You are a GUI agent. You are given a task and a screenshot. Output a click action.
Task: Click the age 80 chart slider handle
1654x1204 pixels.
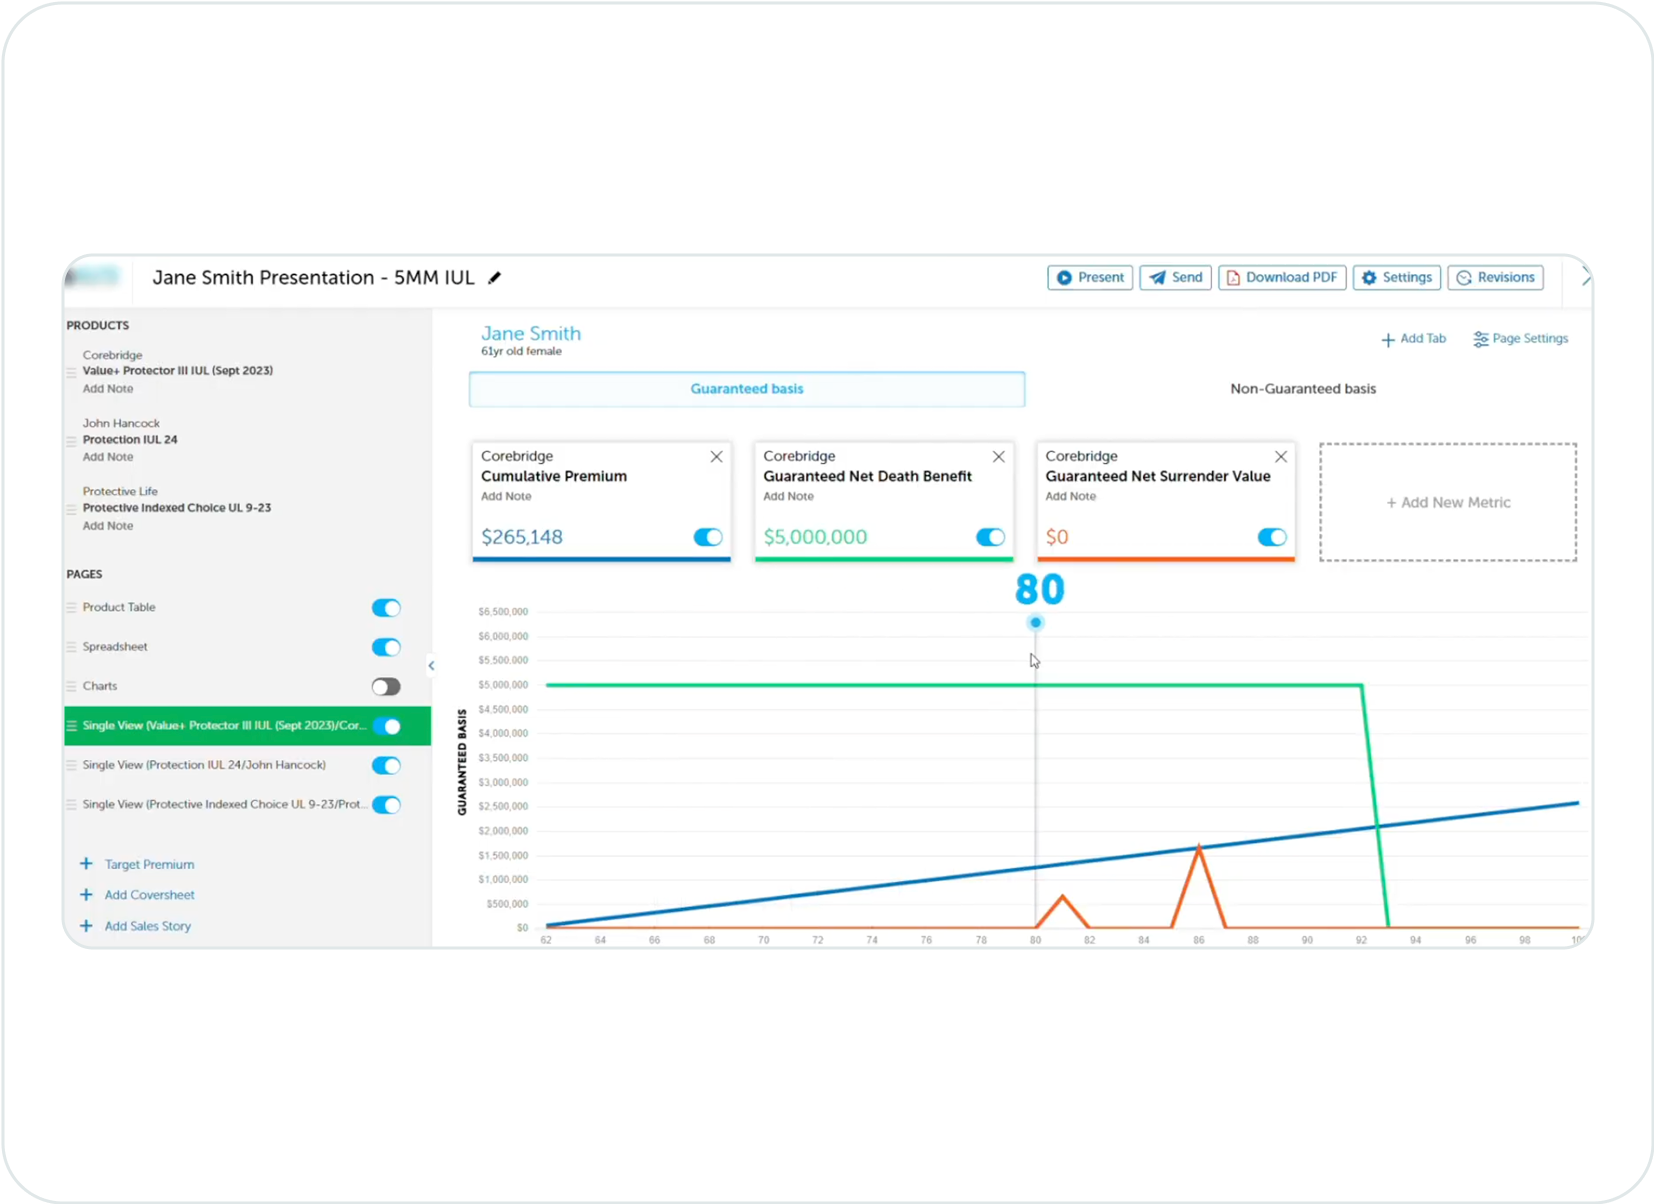coord(1035,622)
